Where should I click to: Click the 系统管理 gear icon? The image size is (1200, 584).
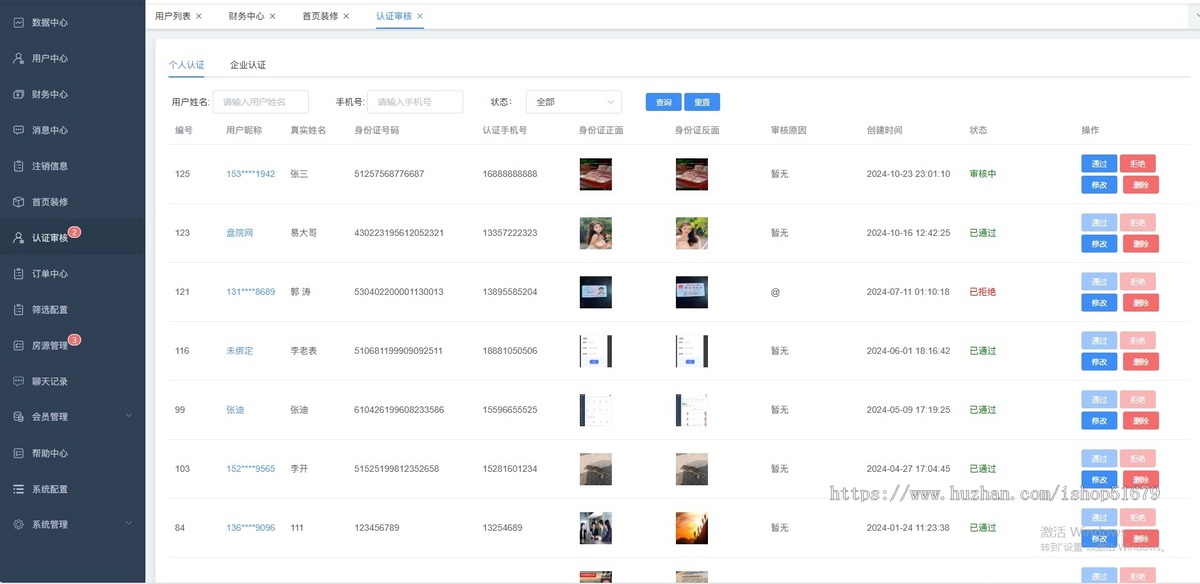tap(18, 524)
